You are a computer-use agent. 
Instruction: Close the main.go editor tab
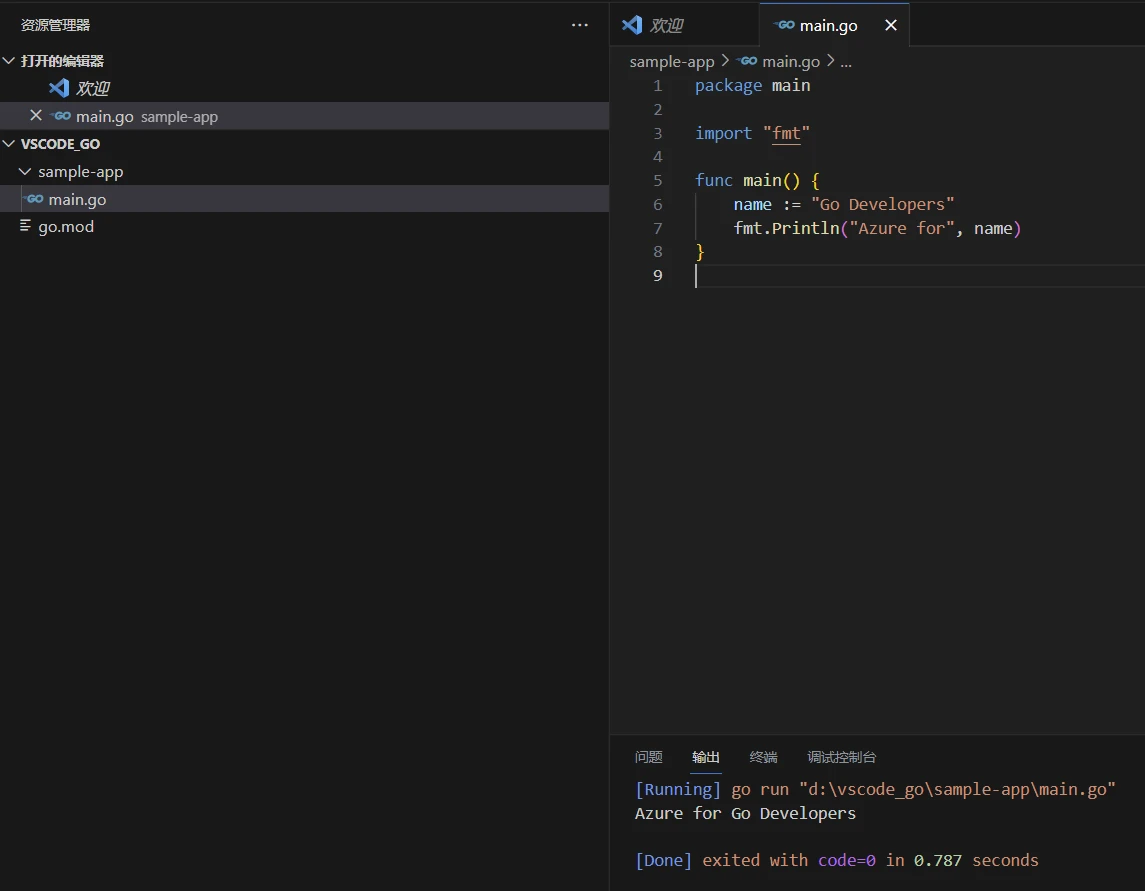coord(891,25)
